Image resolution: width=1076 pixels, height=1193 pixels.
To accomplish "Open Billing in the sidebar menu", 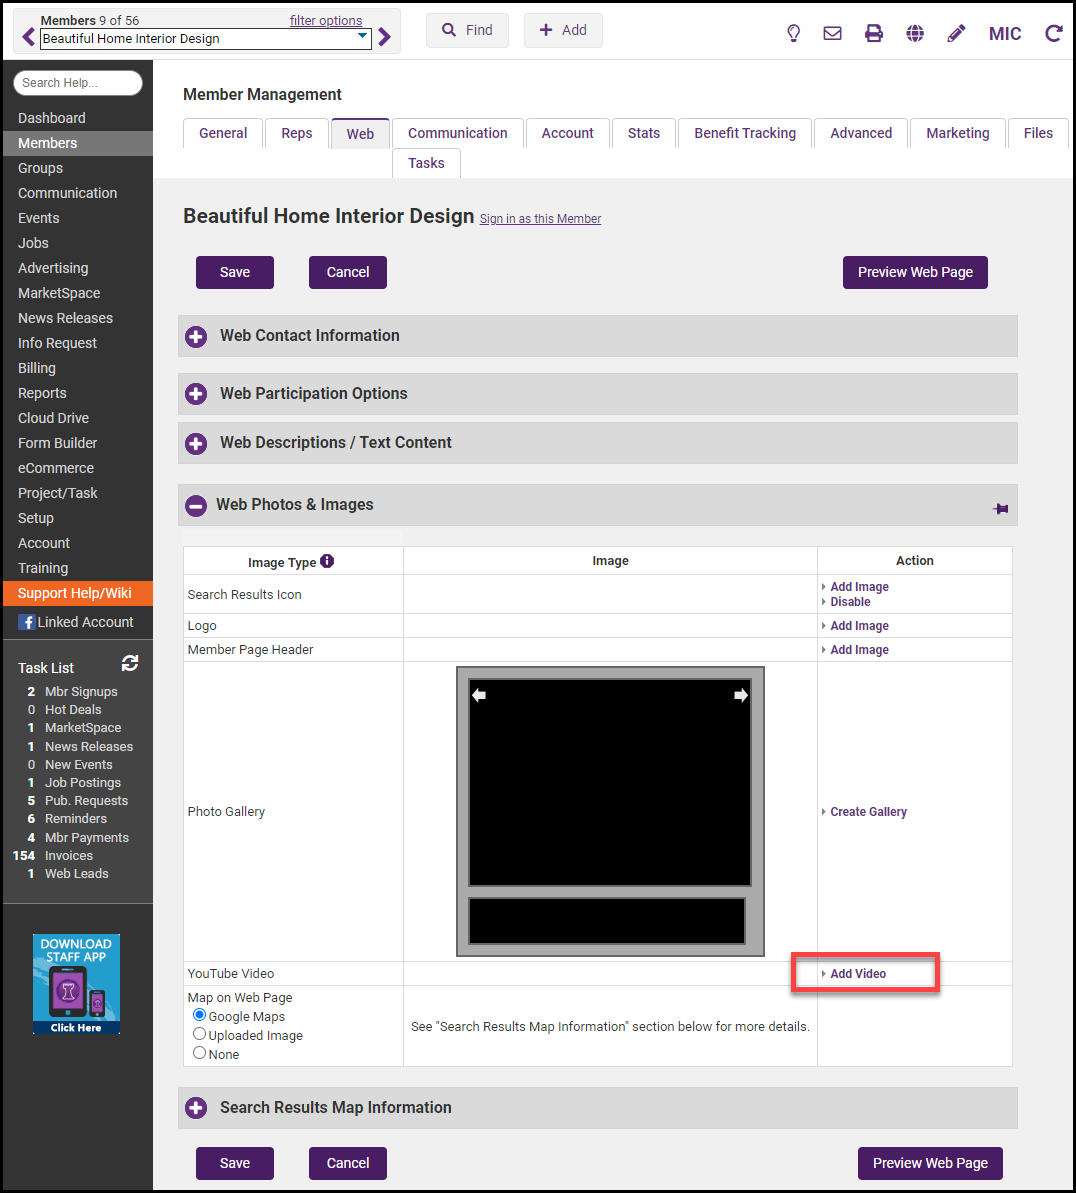I will (x=37, y=368).
